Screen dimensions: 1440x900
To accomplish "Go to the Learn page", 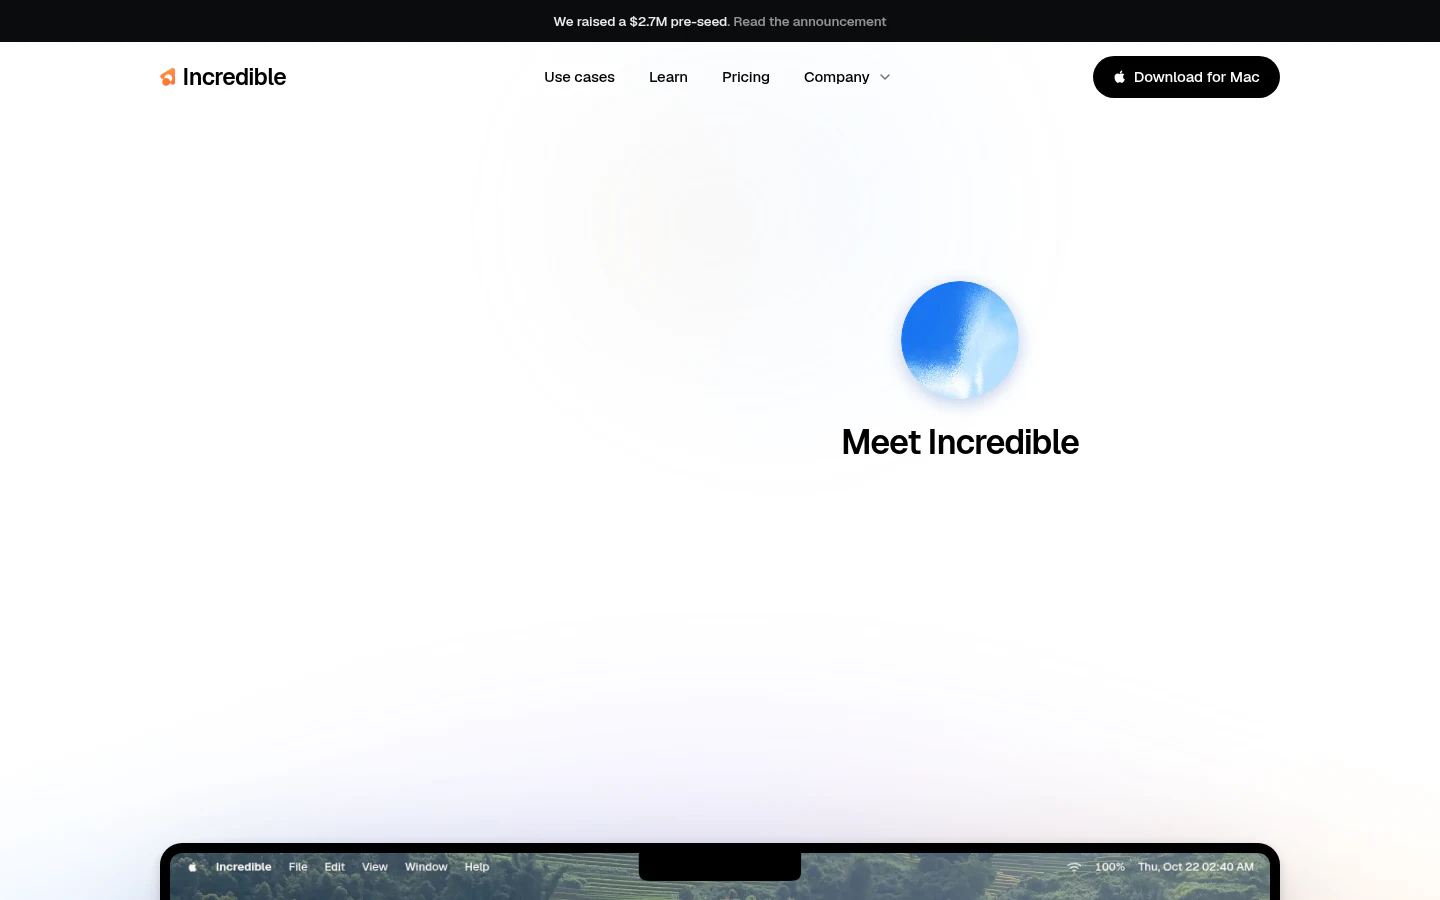I will tap(668, 77).
